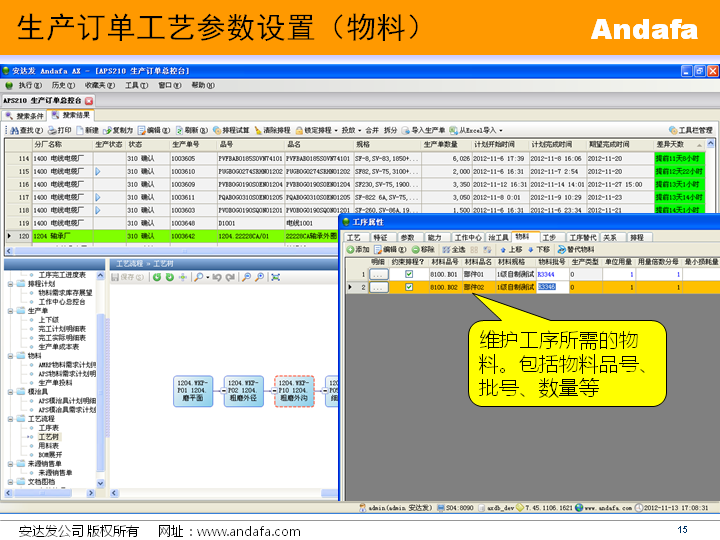Click the fit-to-window icon in process tree toolbar
This screenshot has width=720, height=540.
pyautogui.click(x=276, y=277)
